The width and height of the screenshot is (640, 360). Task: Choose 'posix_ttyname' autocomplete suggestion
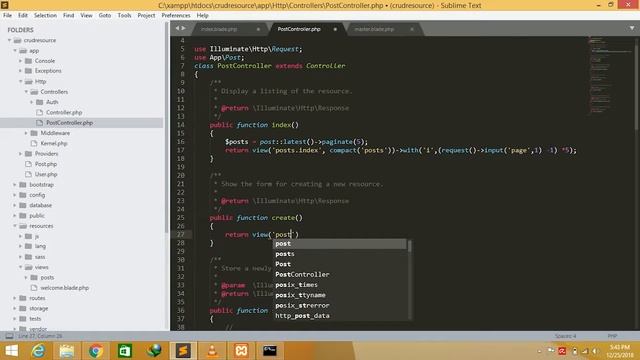click(340, 295)
